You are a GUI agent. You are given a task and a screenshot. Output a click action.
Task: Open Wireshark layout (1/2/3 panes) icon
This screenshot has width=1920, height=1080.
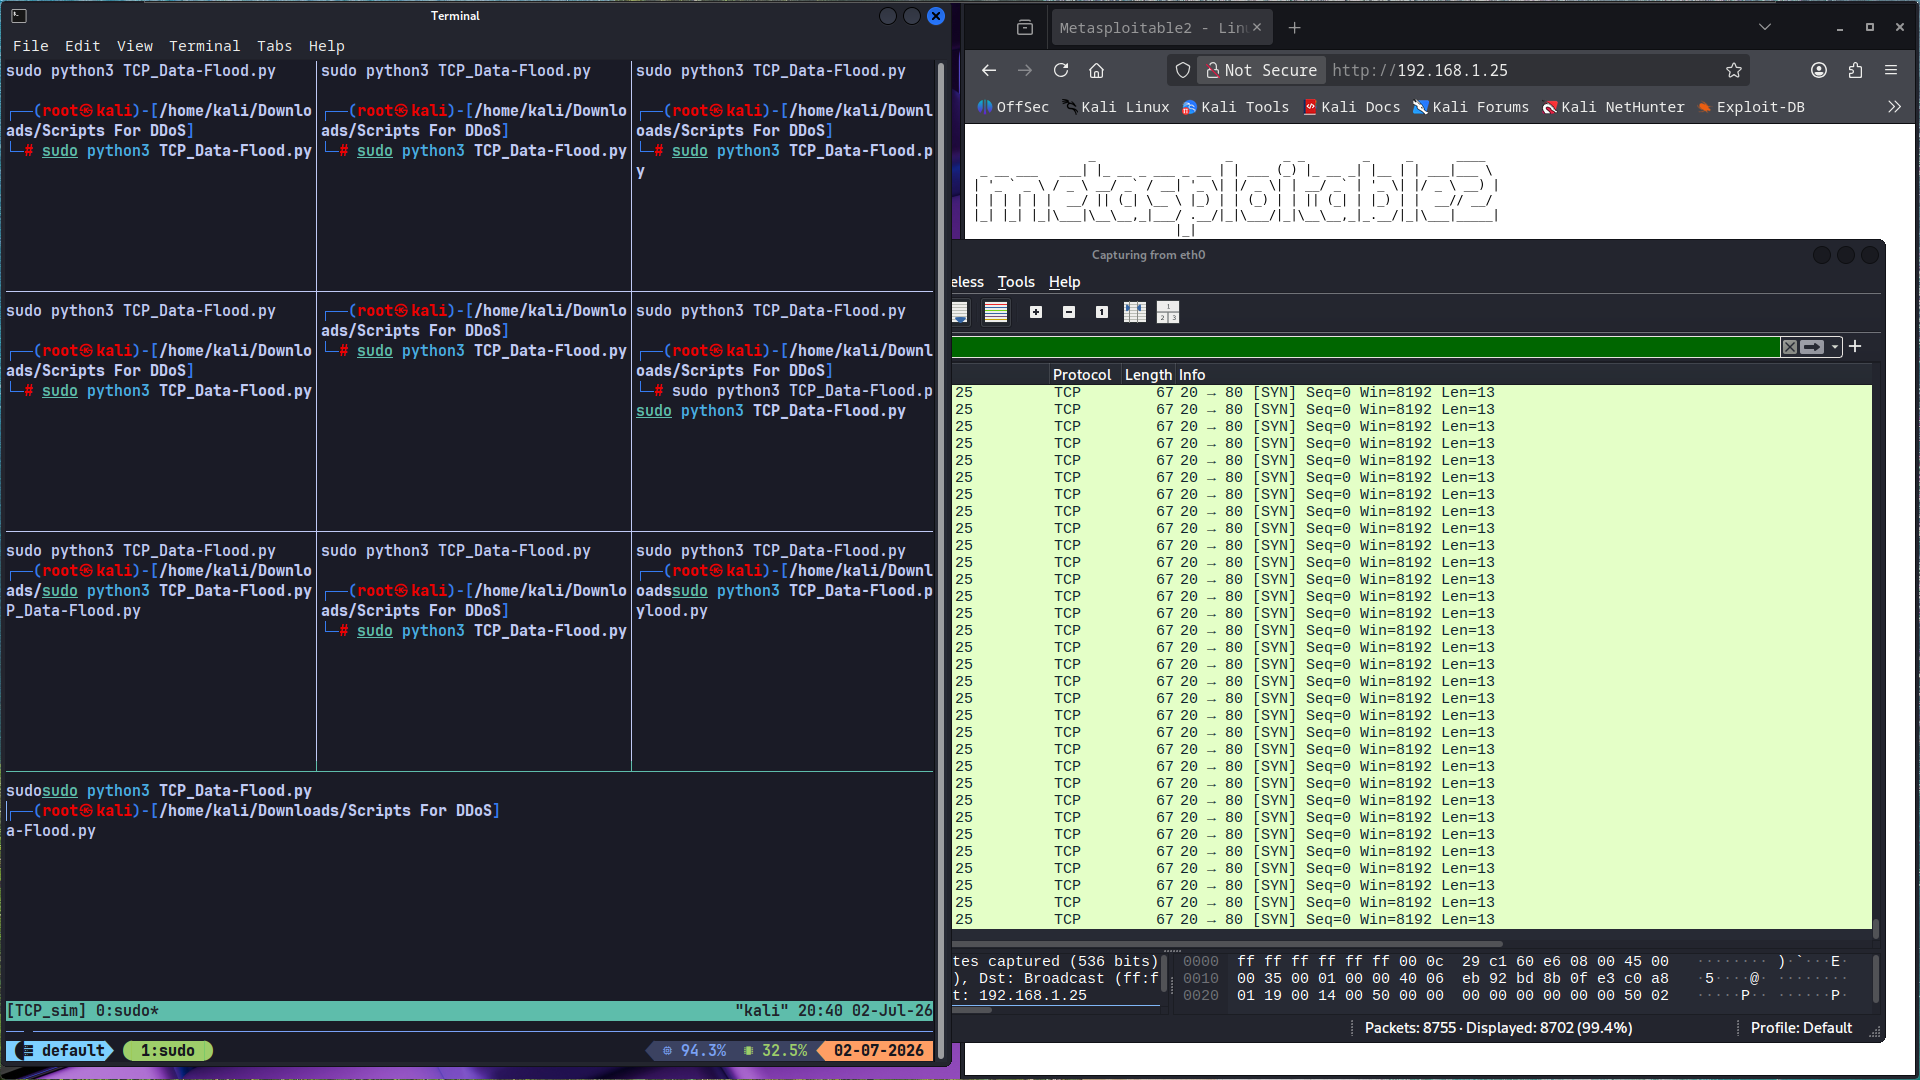[x=1168, y=312]
